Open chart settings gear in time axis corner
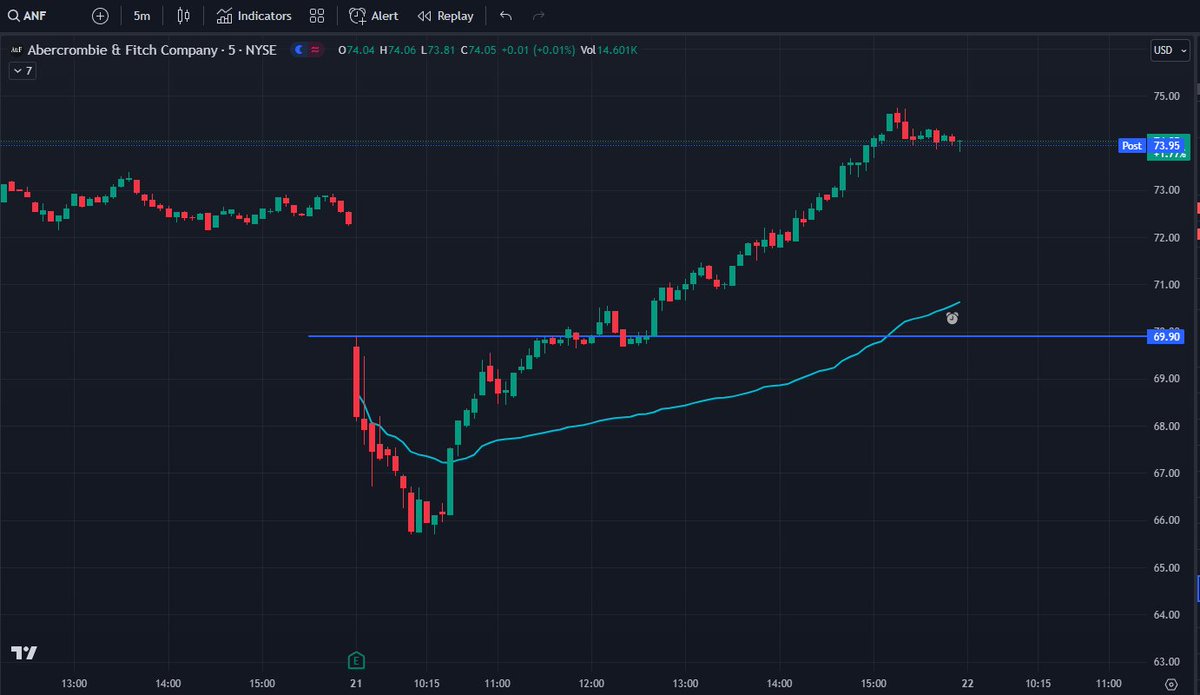The width and height of the screenshot is (1200, 695). 1171,684
